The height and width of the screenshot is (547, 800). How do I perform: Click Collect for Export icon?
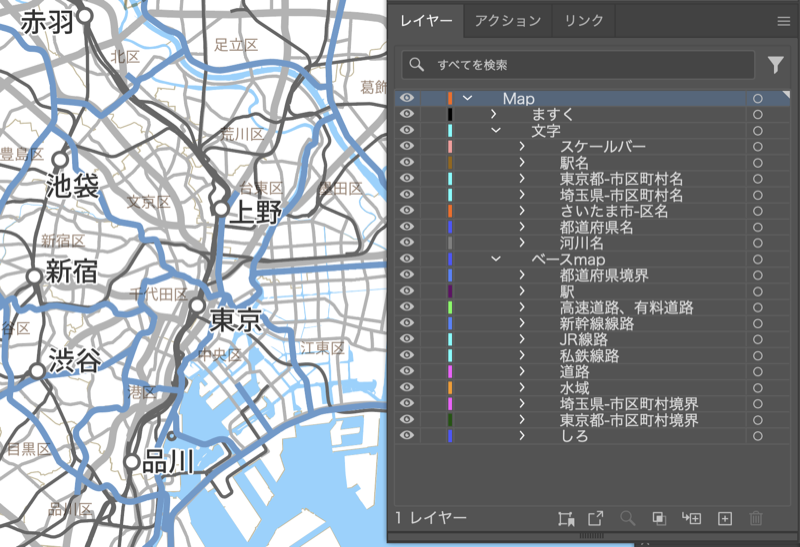coord(566,518)
